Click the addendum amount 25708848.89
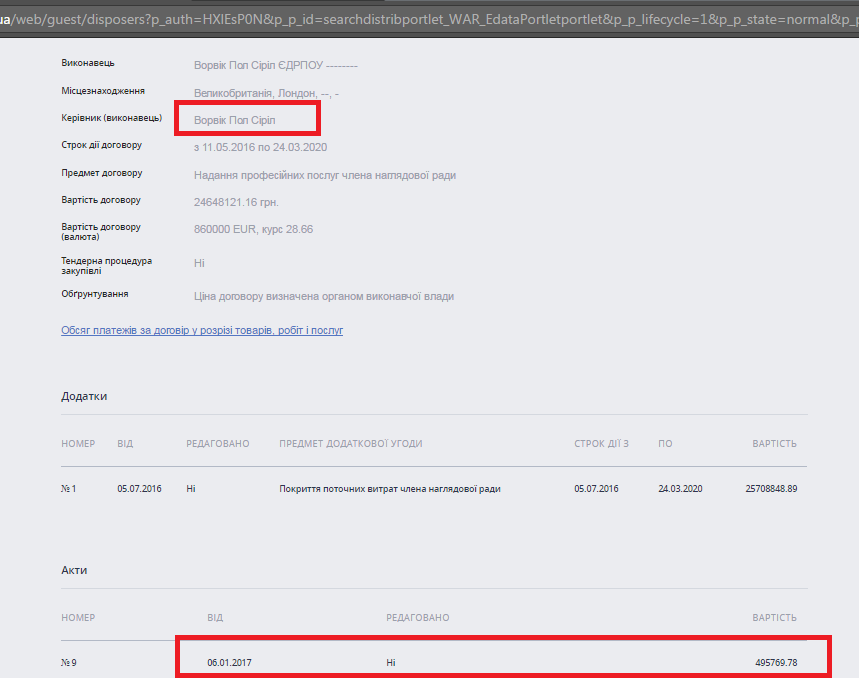 [x=771, y=489]
